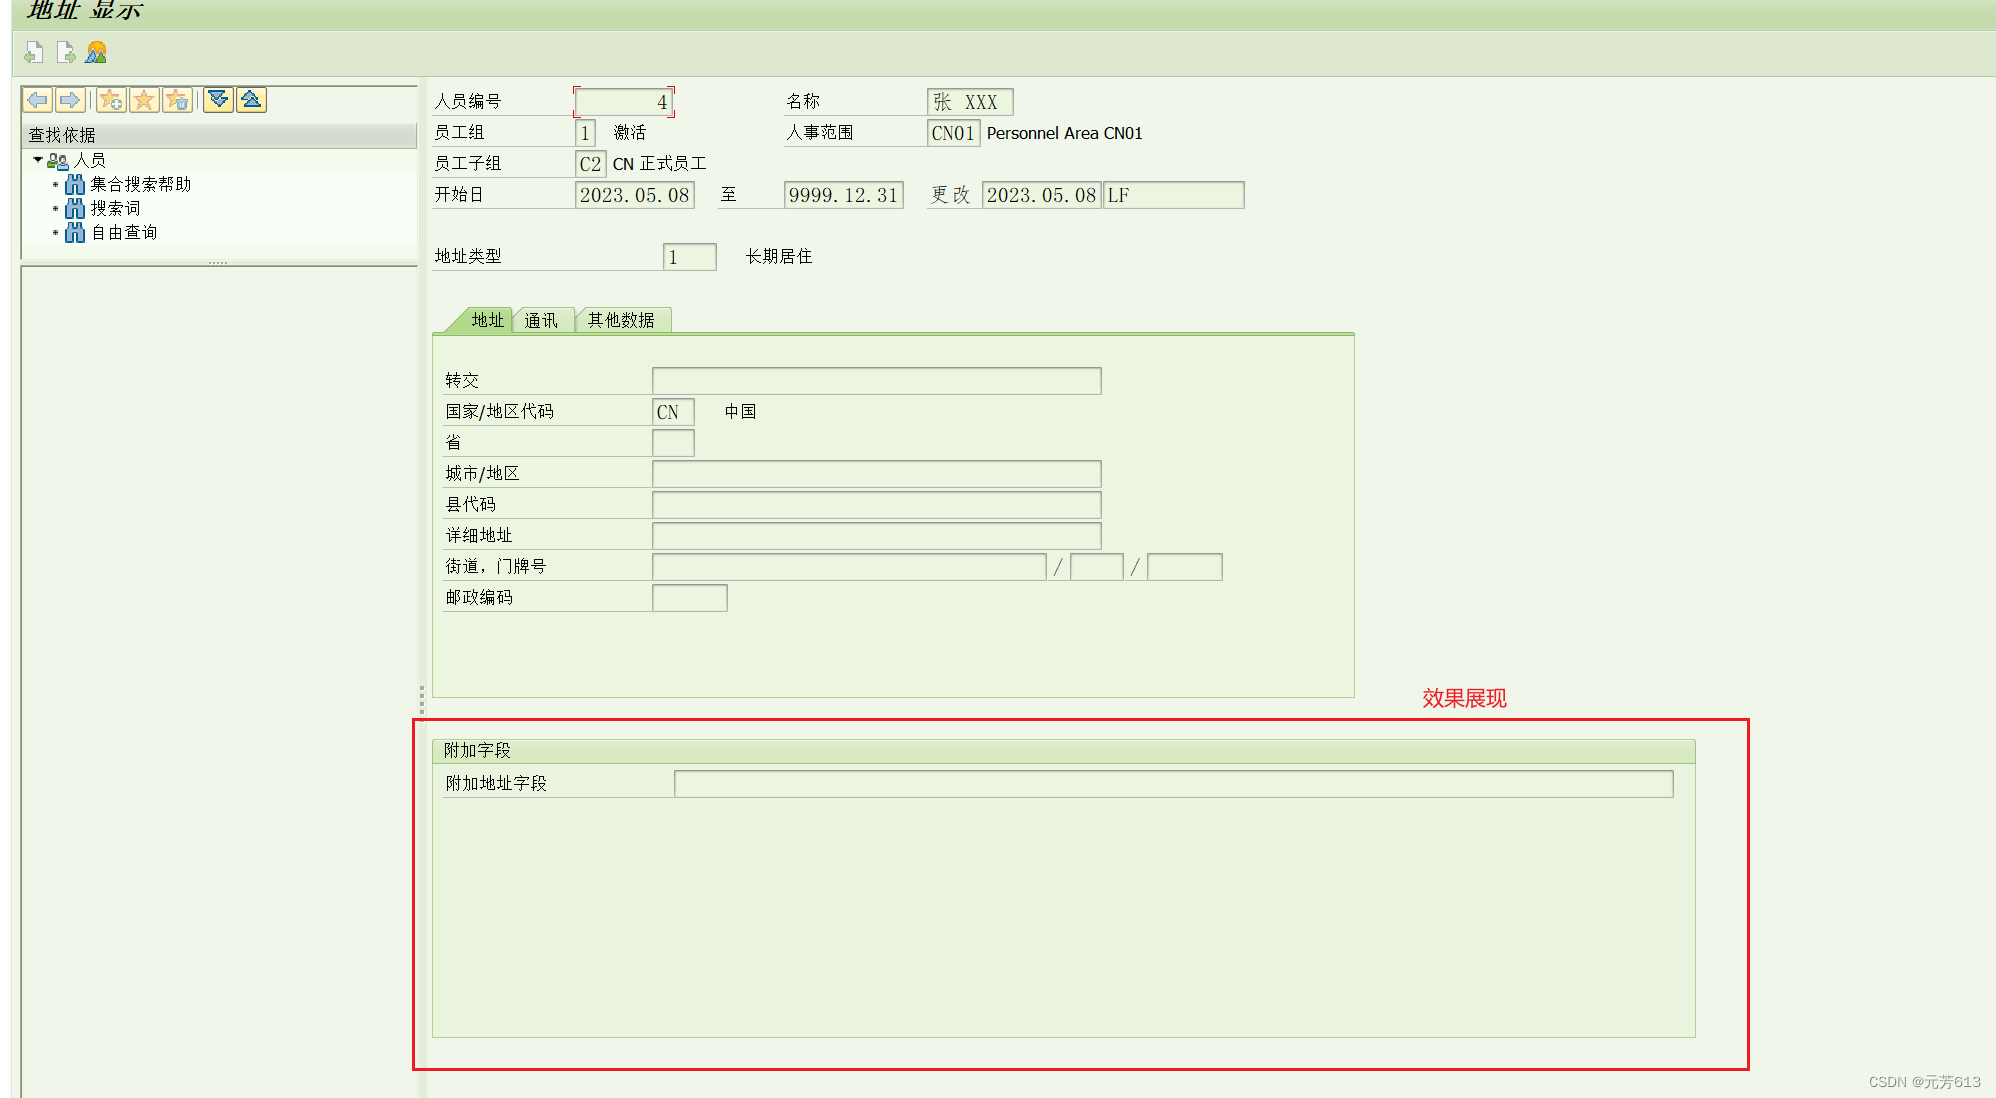Click the end date field 9999.12.31
Screen dimensions: 1996x1098
(844, 195)
